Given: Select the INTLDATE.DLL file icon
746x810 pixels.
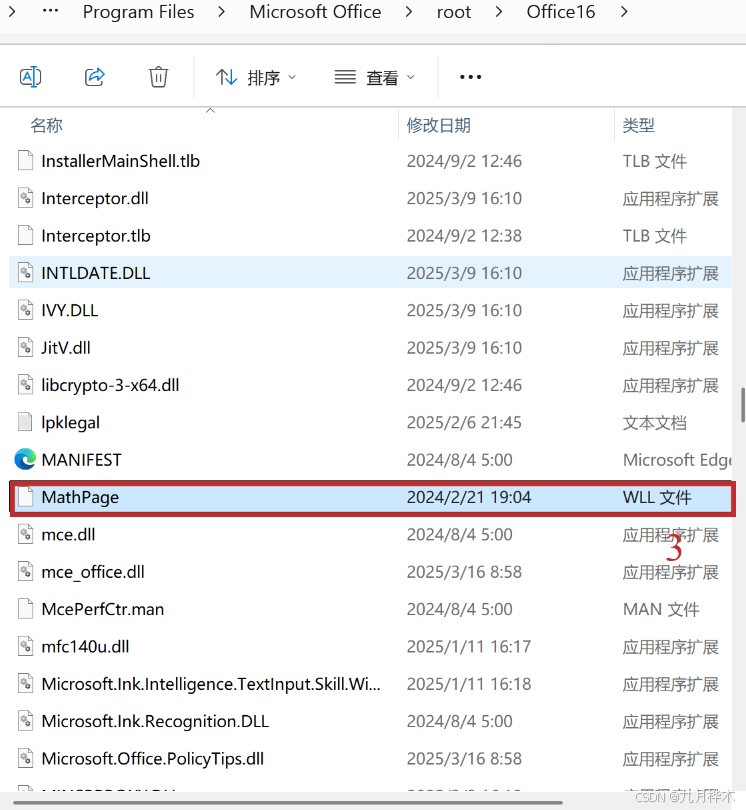Looking at the screenshot, I should point(25,273).
